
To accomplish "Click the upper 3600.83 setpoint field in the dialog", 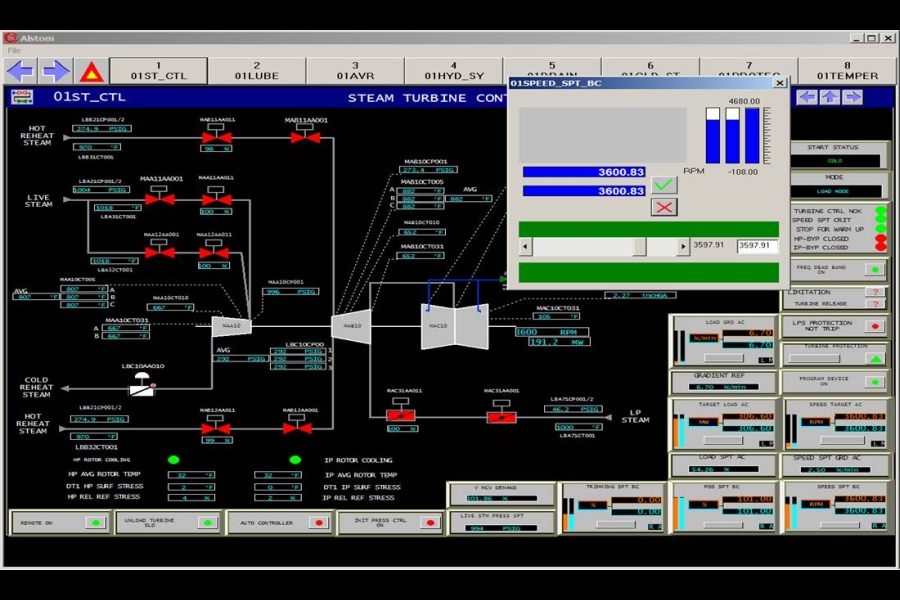I will 584,172.
